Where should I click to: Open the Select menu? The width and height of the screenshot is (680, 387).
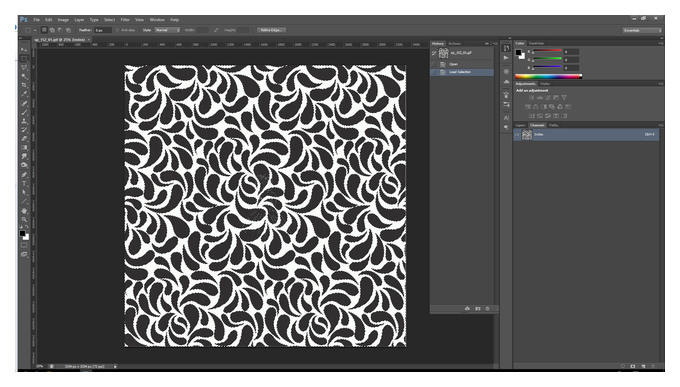(109, 20)
